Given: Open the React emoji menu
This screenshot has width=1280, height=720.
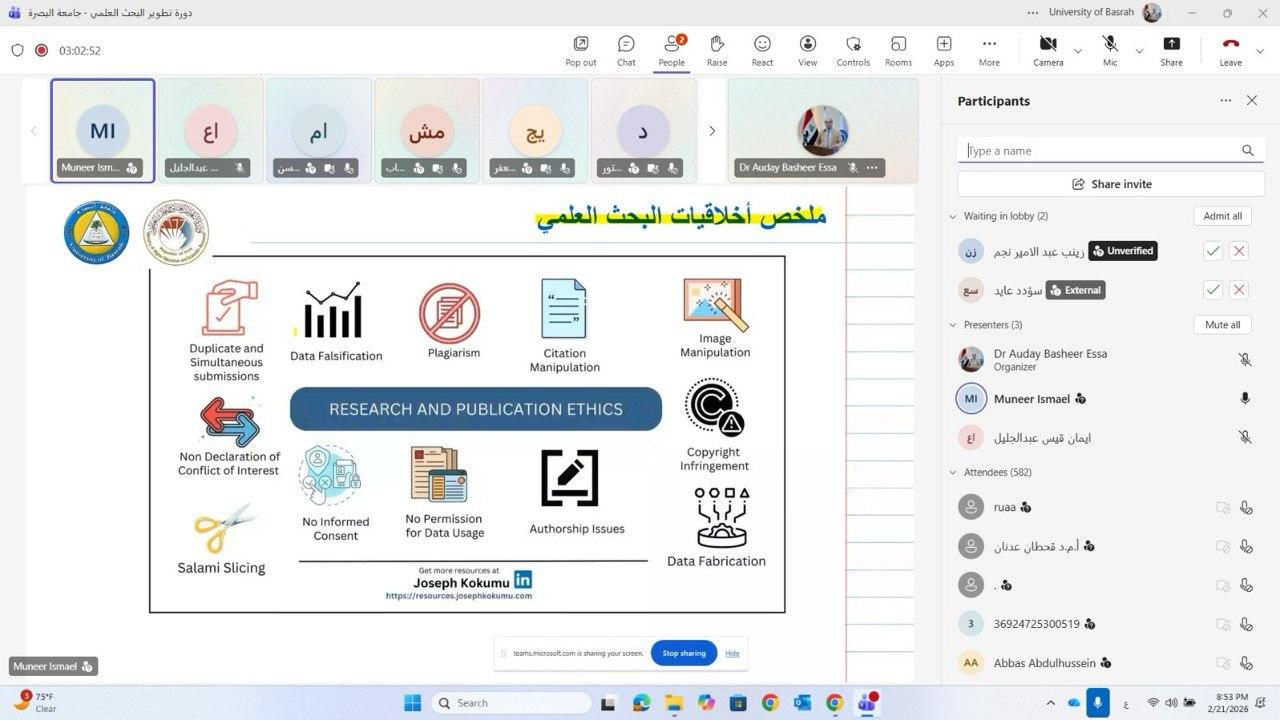Looking at the screenshot, I should (x=762, y=50).
